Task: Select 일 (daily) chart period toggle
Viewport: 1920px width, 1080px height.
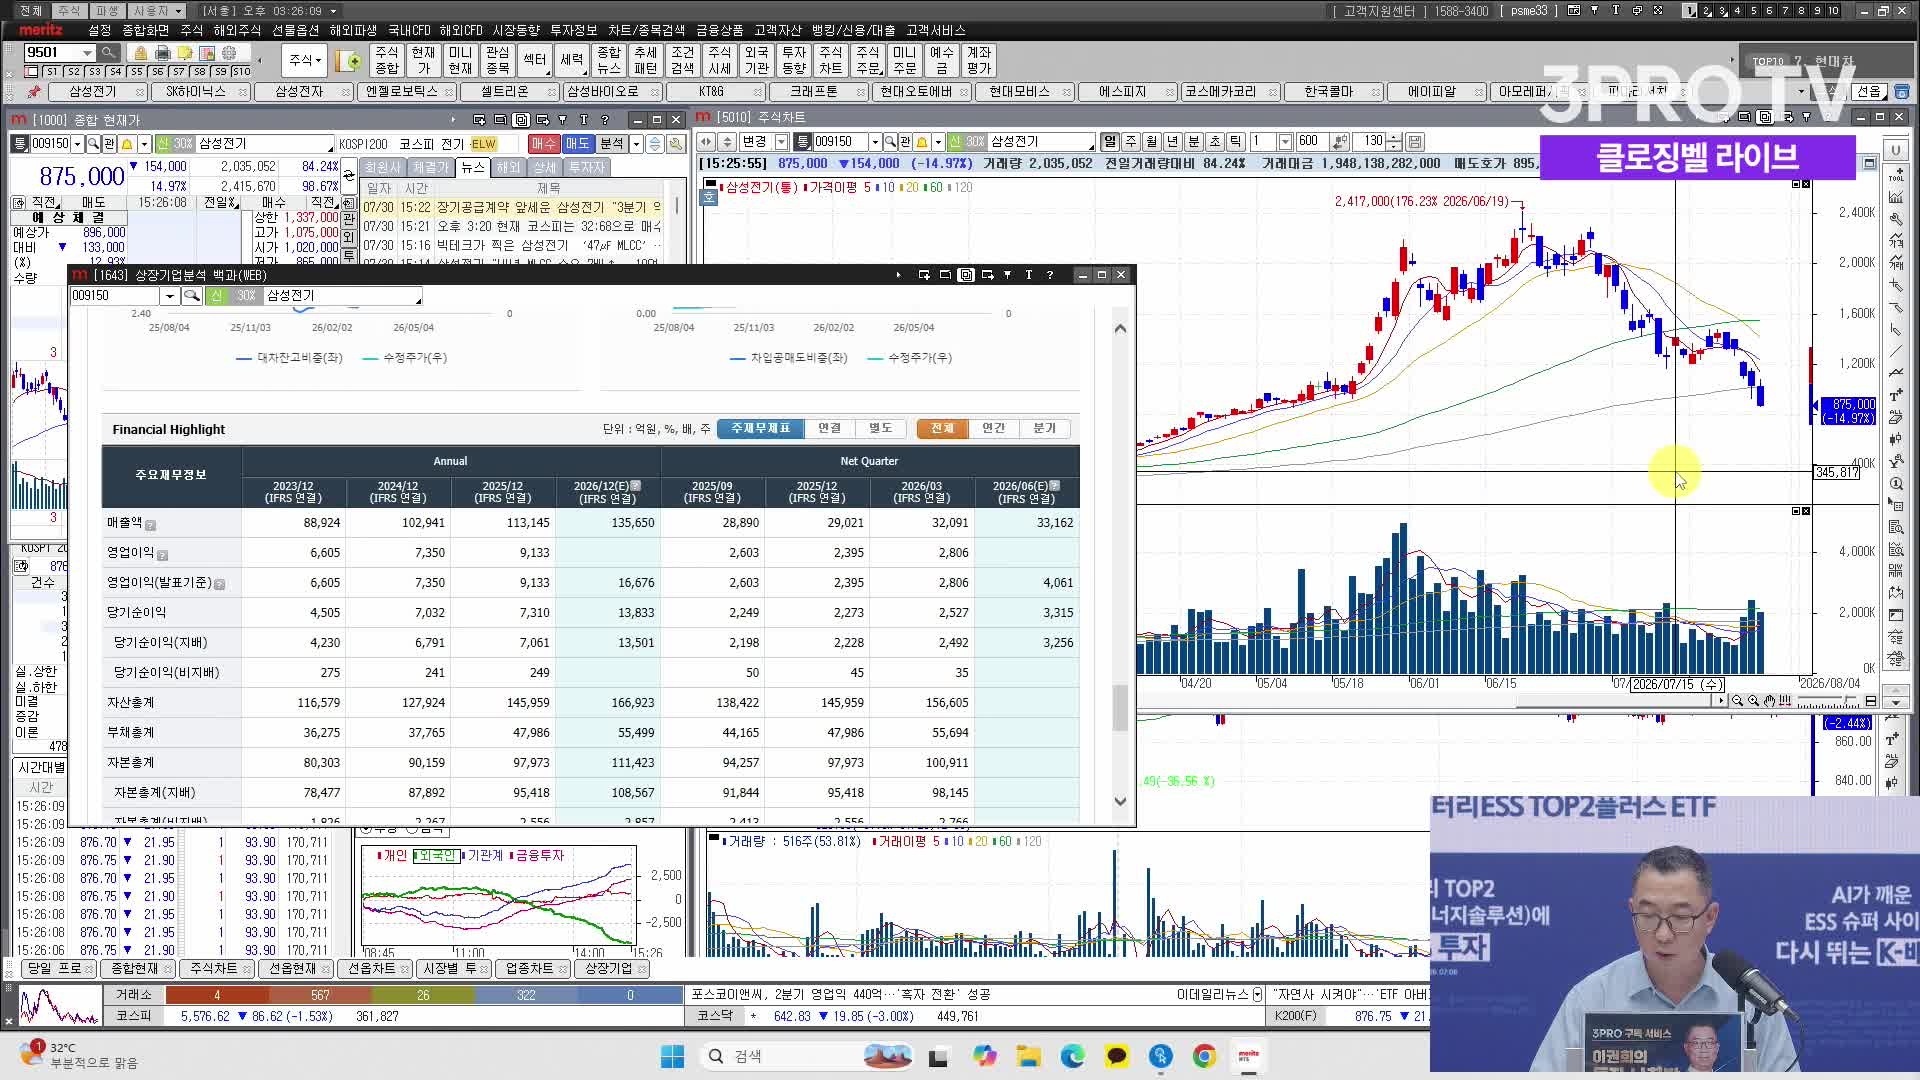Action: pyautogui.click(x=1110, y=142)
